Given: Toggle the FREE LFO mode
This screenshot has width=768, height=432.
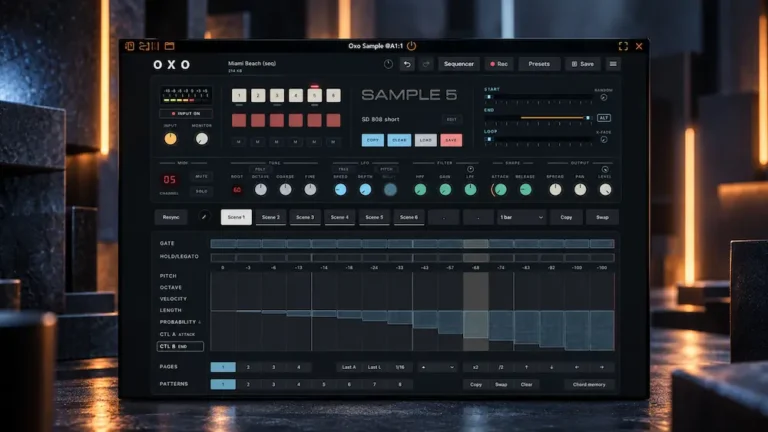Looking at the screenshot, I should [x=343, y=169].
